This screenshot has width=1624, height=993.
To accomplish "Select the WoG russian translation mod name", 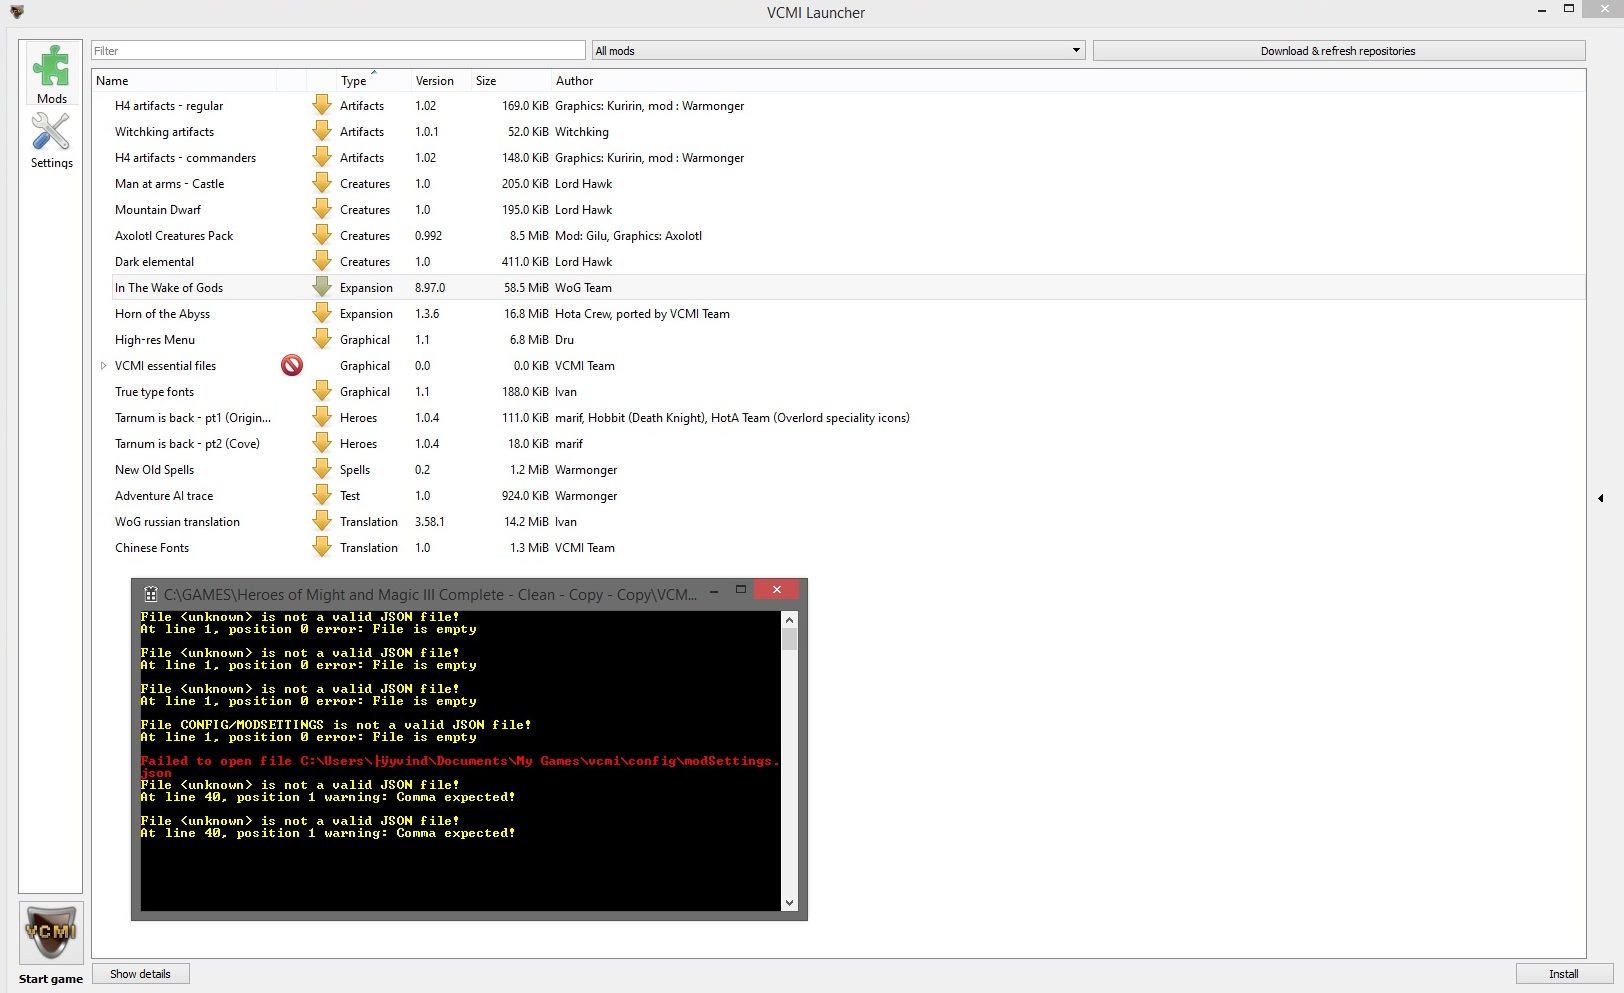I will click(x=177, y=522).
